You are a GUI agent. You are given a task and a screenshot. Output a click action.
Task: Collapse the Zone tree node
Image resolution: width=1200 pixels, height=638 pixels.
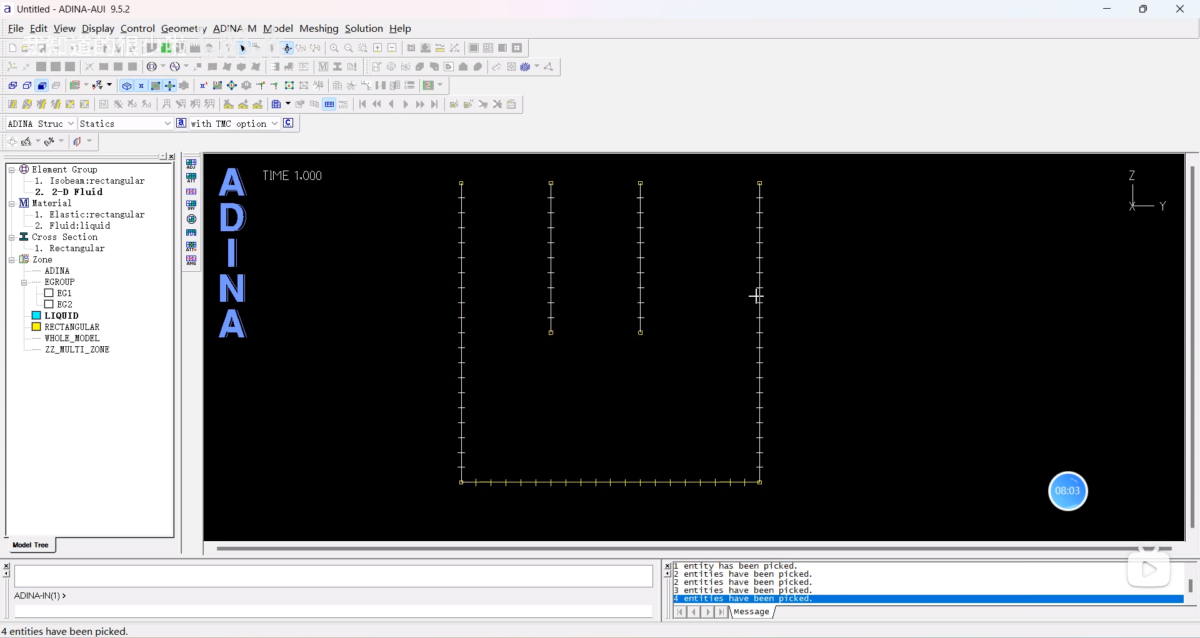12,259
